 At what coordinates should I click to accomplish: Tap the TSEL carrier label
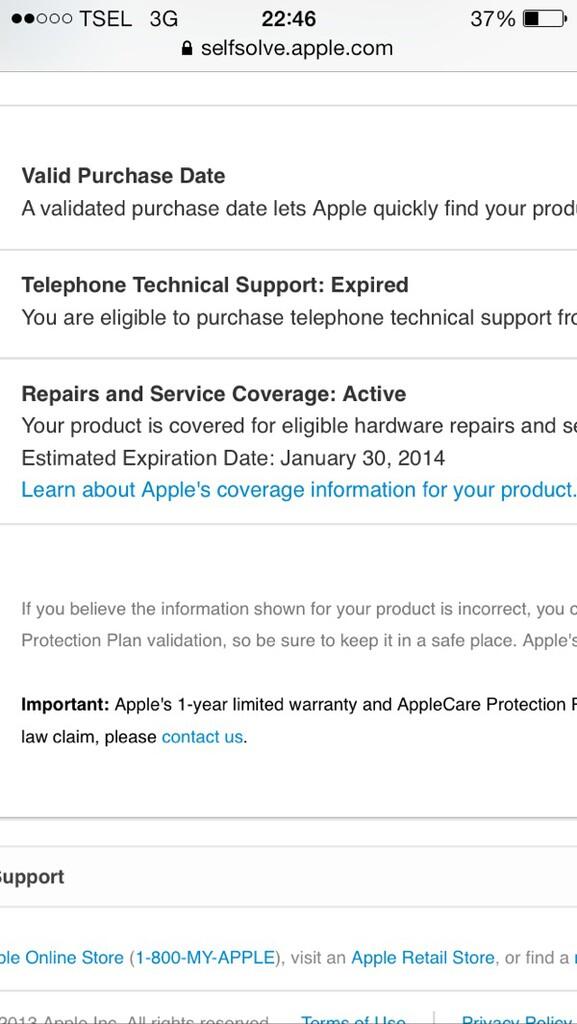pos(105,19)
